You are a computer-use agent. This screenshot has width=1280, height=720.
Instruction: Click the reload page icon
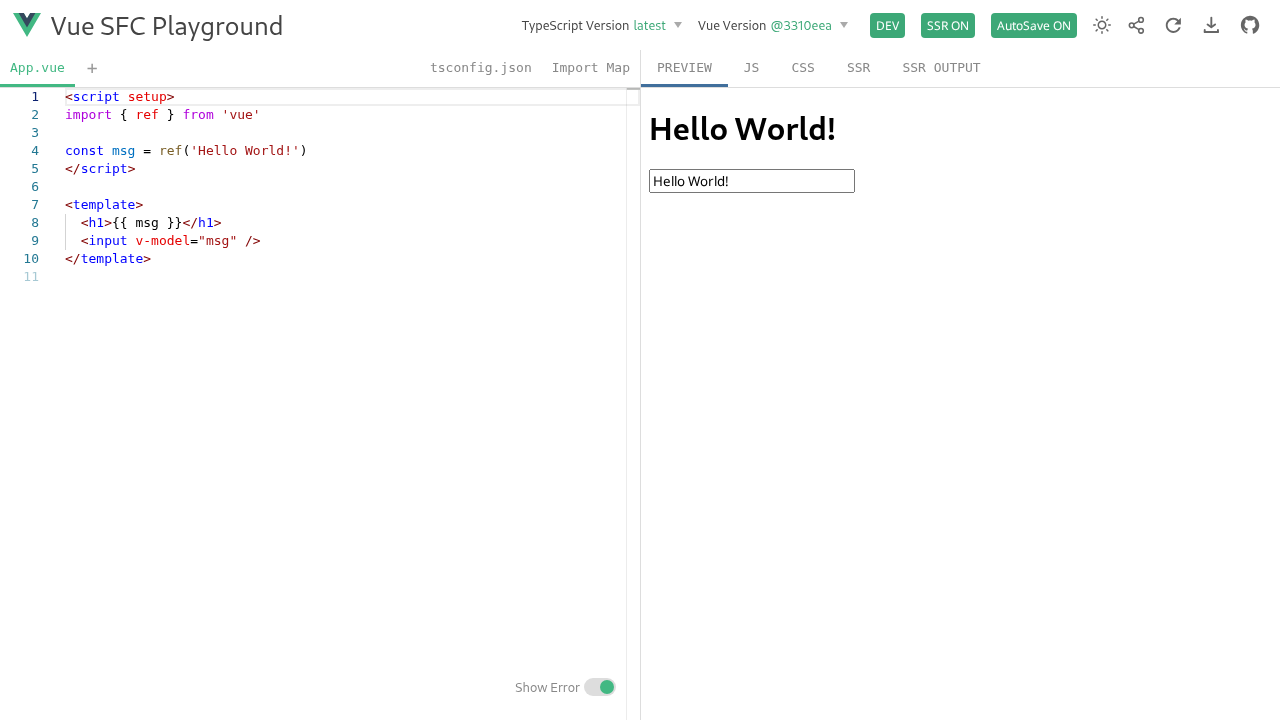click(x=1174, y=25)
